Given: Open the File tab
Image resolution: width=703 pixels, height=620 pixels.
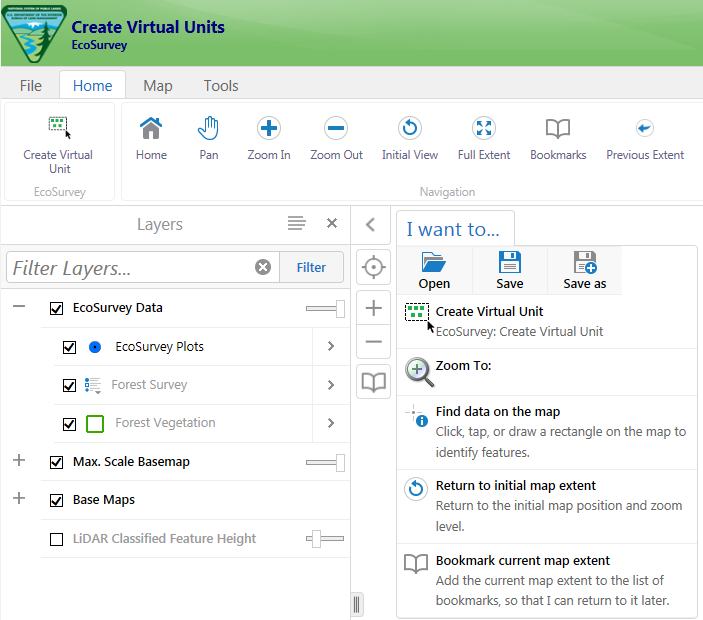Looking at the screenshot, I should pyautogui.click(x=30, y=85).
